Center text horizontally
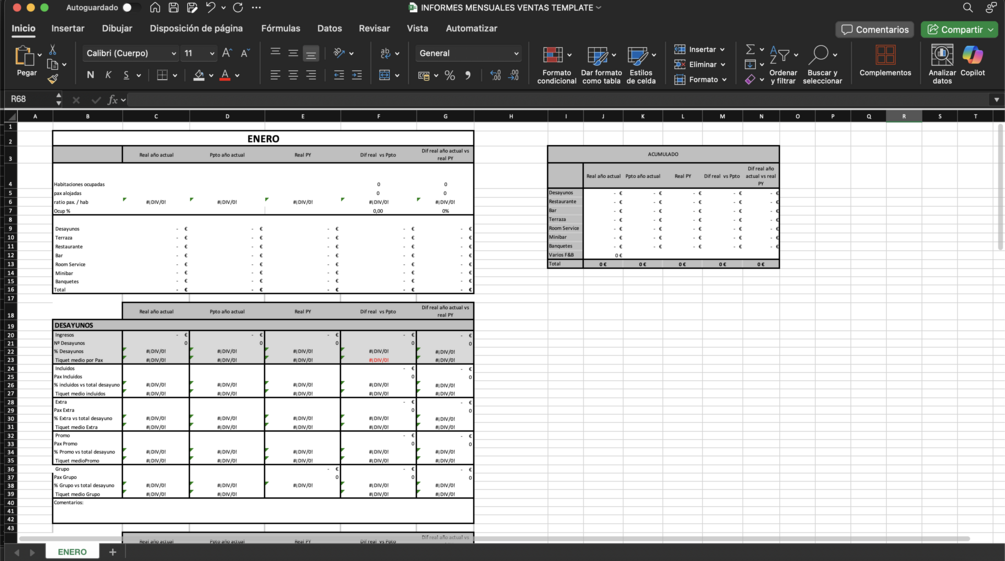This screenshot has width=1005, height=561. pos(293,75)
